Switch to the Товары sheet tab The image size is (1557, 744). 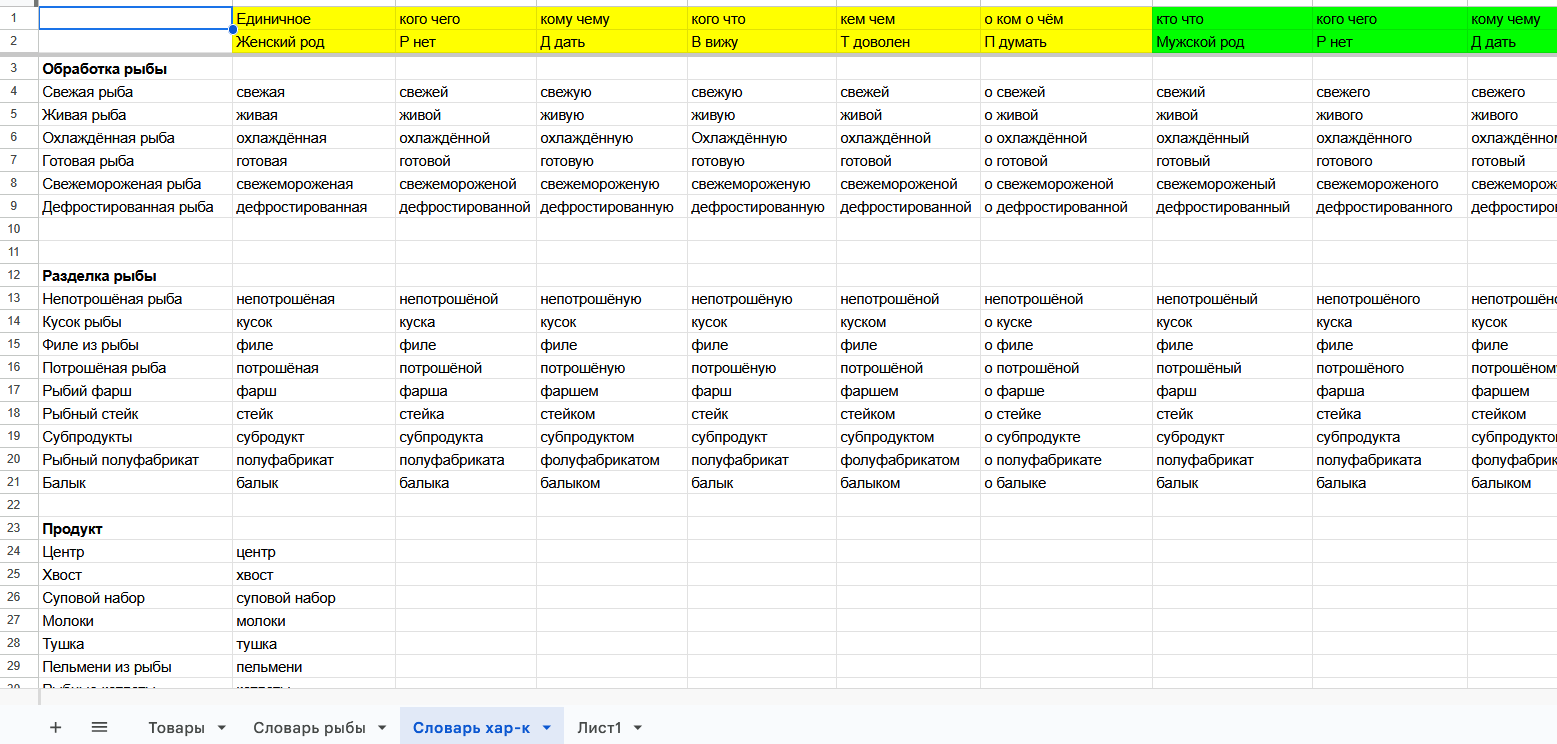176,727
